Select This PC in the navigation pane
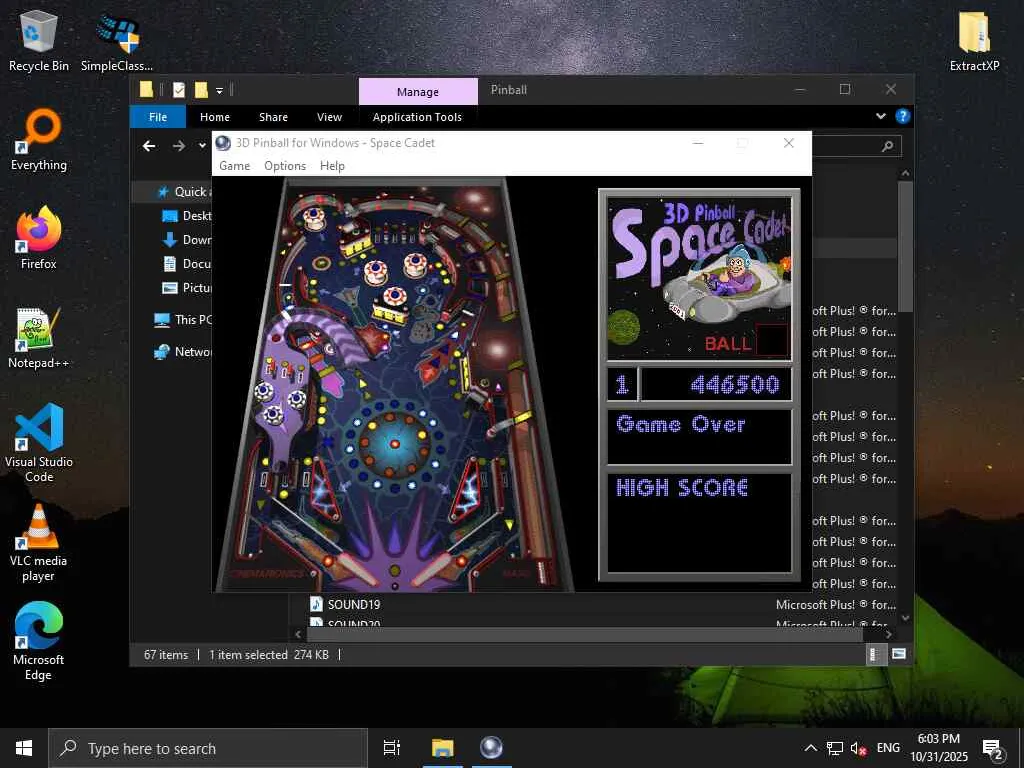 click(x=182, y=319)
